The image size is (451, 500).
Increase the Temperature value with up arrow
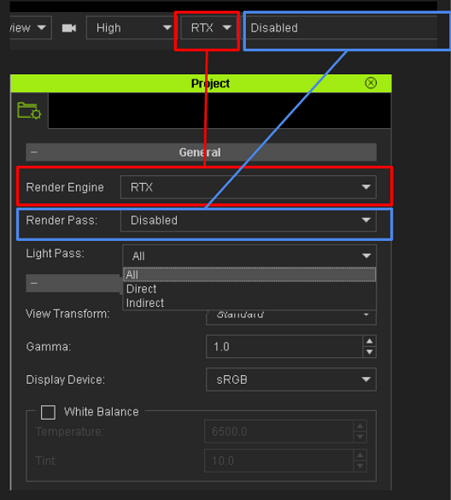click(x=360, y=426)
